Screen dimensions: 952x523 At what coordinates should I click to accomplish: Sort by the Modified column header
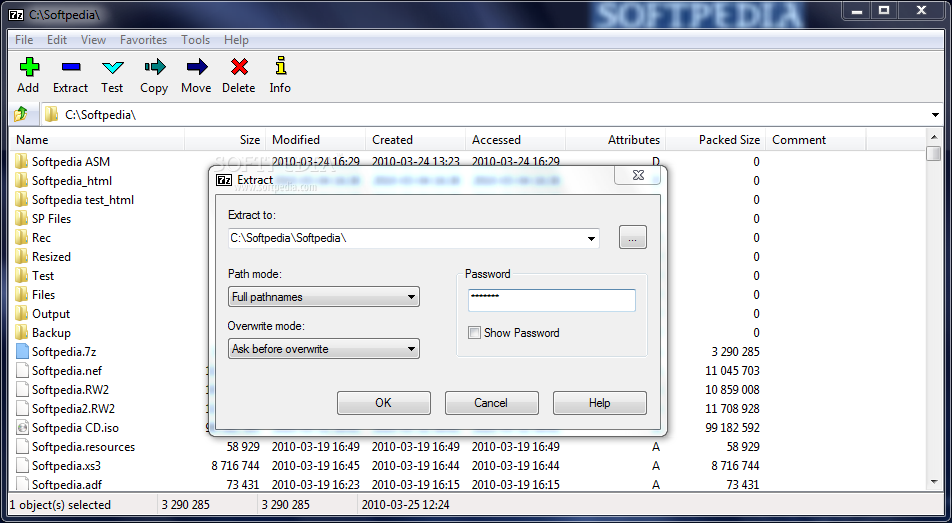(315, 140)
